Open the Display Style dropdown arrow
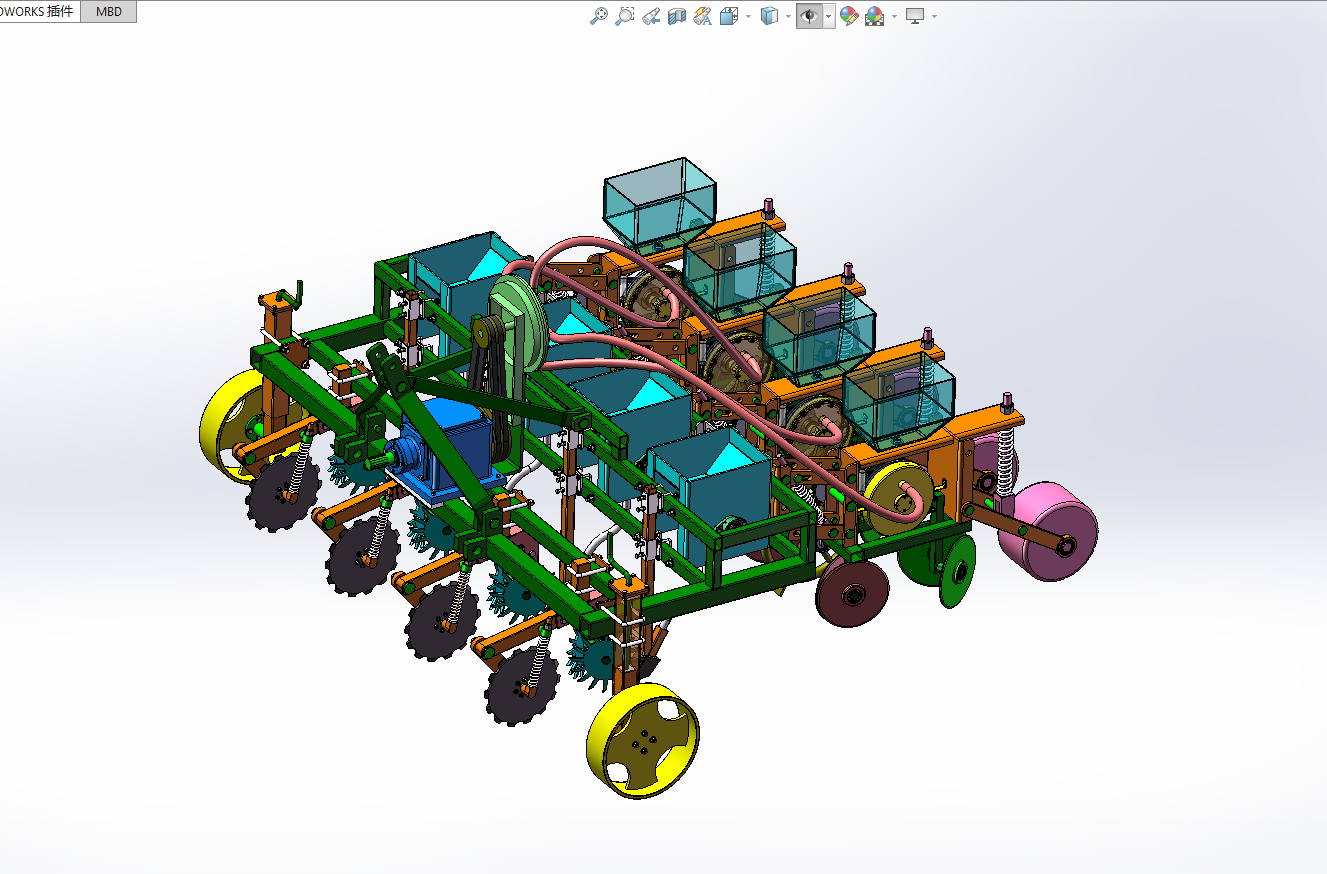This screenshot has height=874, width=1327. 788,16
